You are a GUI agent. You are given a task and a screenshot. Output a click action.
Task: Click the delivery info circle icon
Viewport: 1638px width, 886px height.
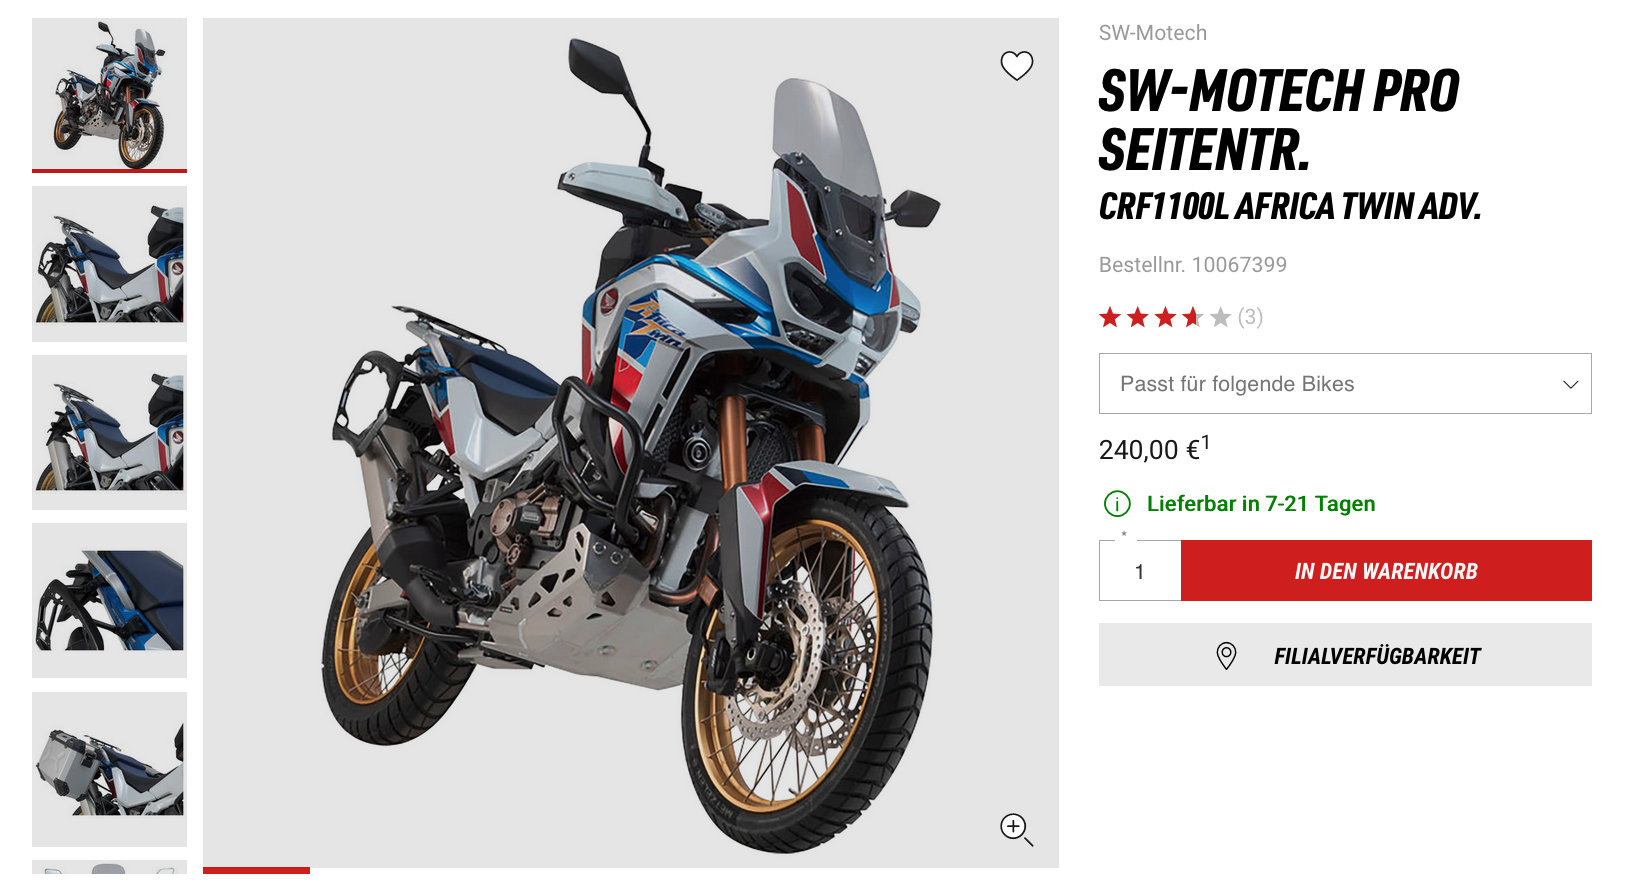1117,504
